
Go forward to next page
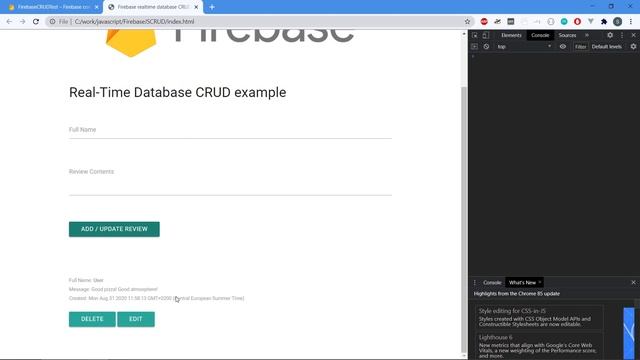coord(22,22)
